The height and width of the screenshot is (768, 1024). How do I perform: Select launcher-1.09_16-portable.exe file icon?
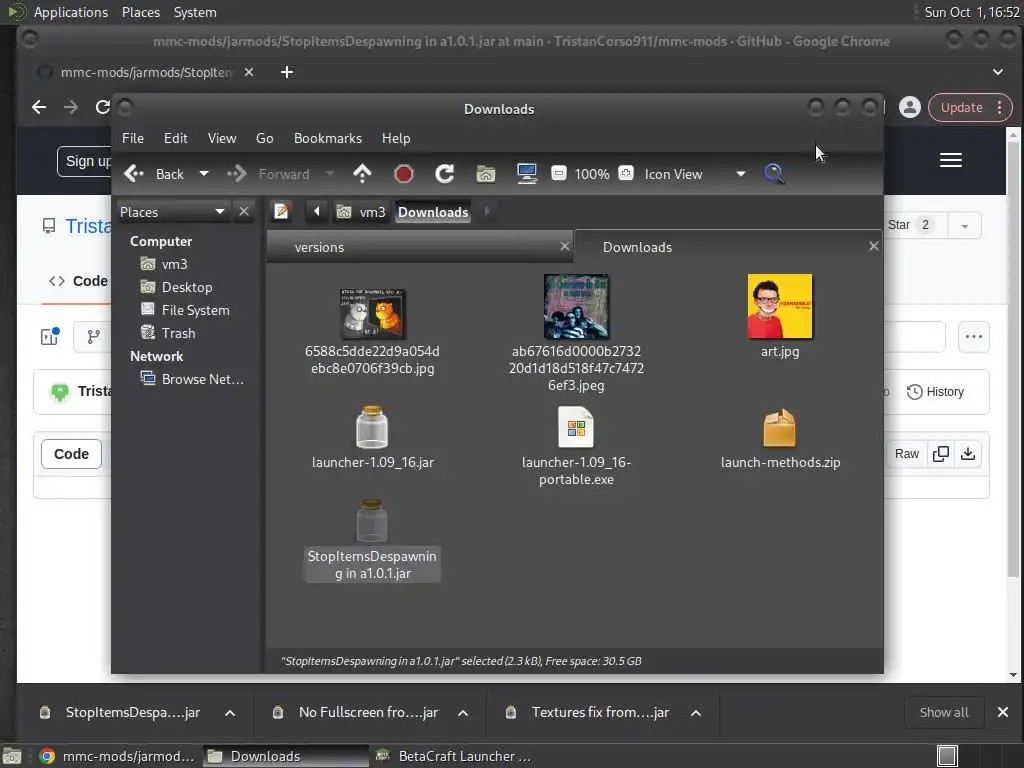(576, 427)
